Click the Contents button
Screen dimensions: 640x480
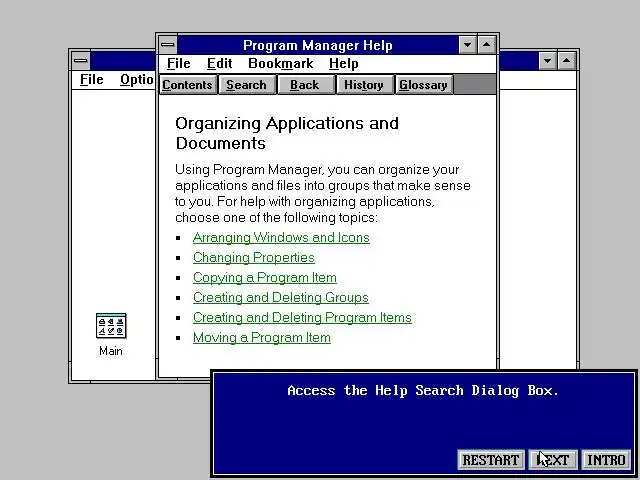pyautogui.click(x=187, y=85)
